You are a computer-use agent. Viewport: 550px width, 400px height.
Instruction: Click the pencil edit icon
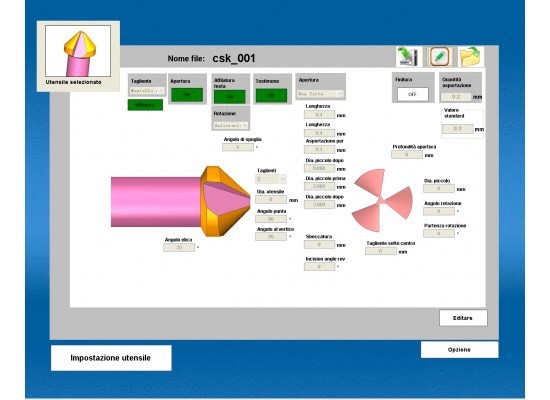[x=439, y=56]
